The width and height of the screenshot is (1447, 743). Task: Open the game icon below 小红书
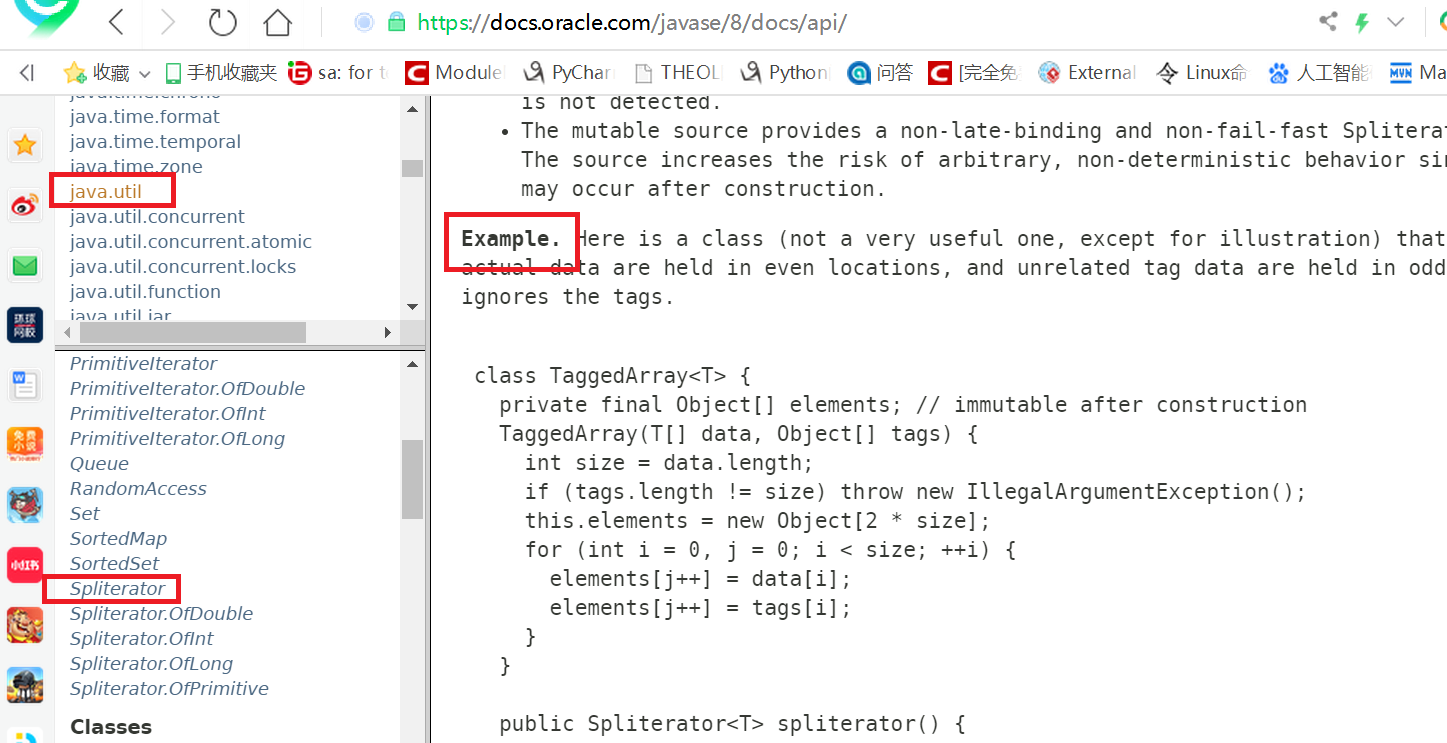tap(25, 625)
